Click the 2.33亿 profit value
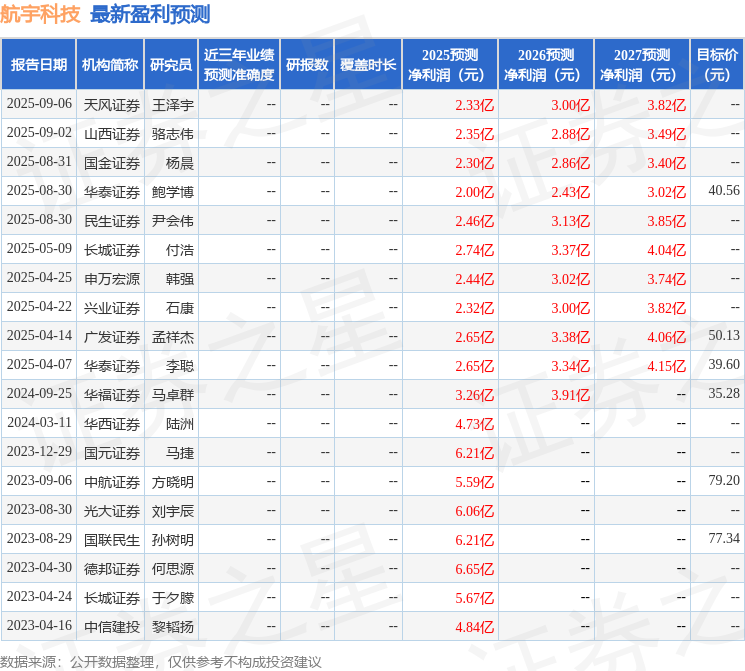This screenshot has width=745, height=671. click(x=475, y=105)
